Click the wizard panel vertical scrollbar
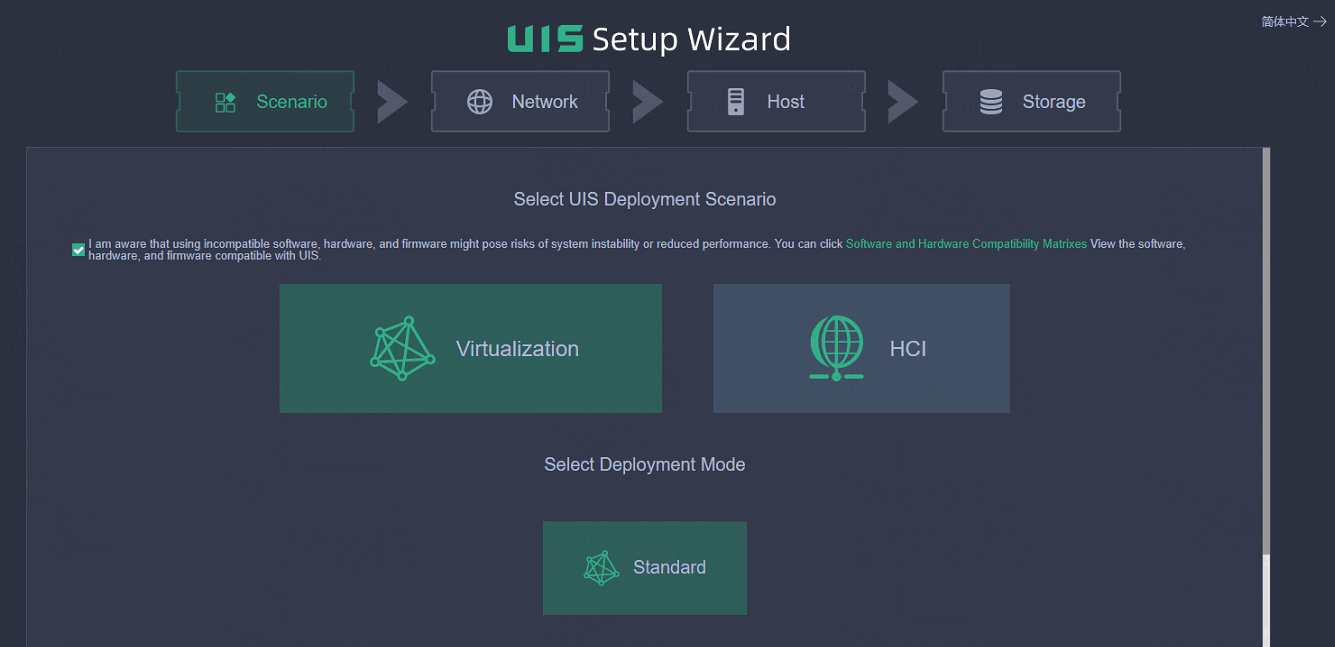The height and width of the screenshot is (647, 1335). pyautogui.click(x=1266, y=350)
